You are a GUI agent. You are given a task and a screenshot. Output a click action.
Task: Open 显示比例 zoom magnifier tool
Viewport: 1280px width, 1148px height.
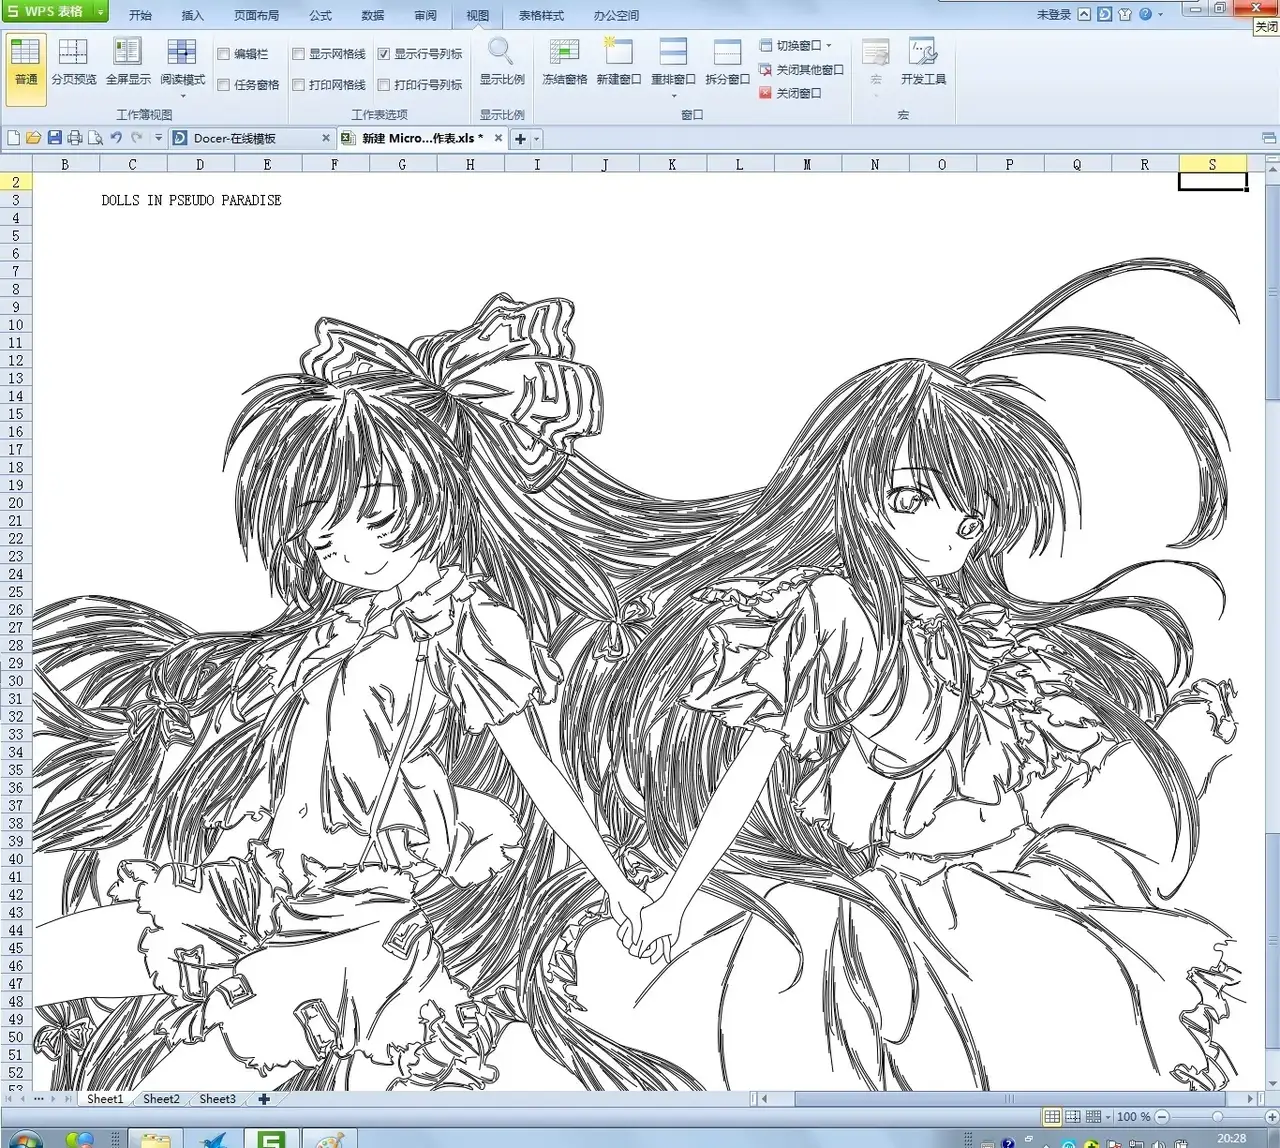501,62
